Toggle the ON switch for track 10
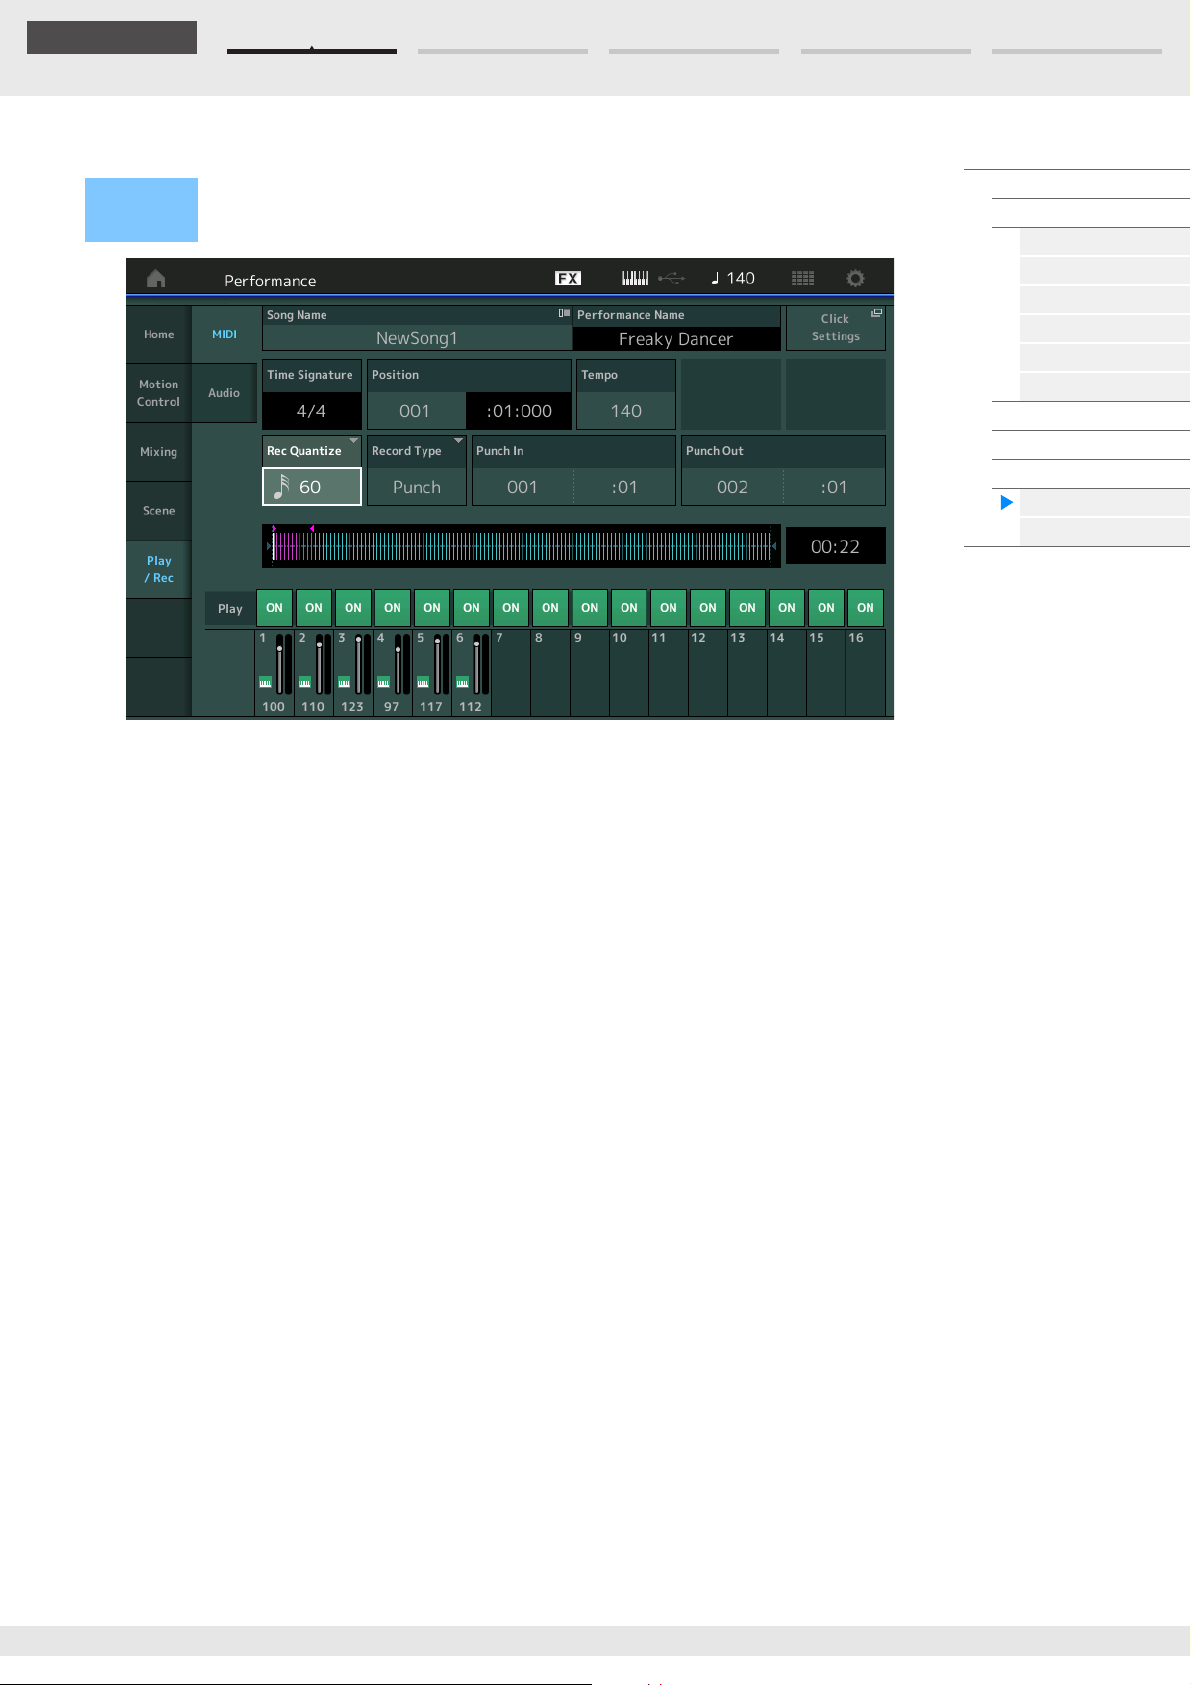This screenshot has height=1685, width=1191. pos(629,608)
